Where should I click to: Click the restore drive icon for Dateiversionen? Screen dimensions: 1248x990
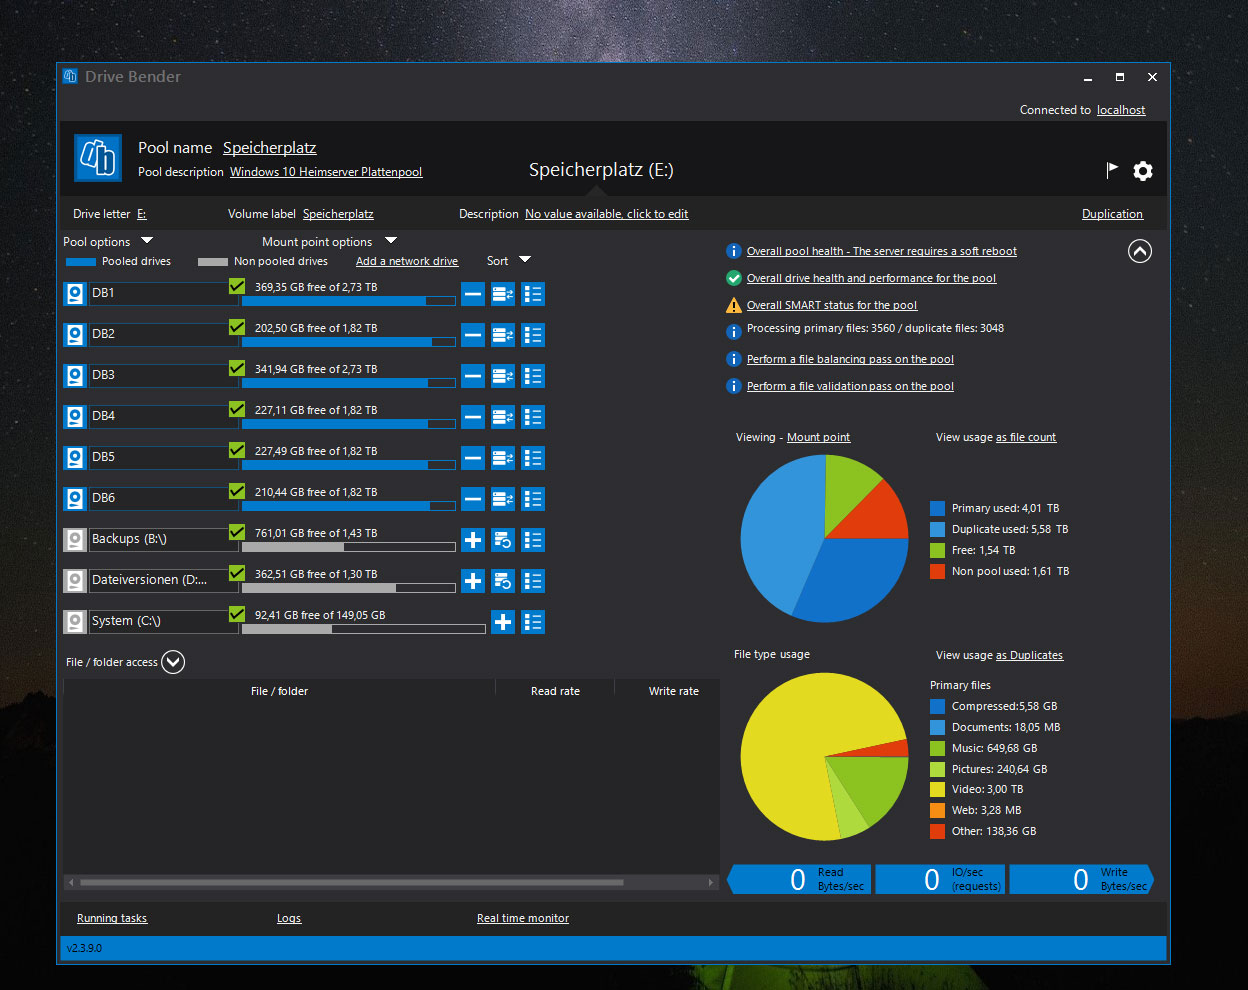coord(503,581)
